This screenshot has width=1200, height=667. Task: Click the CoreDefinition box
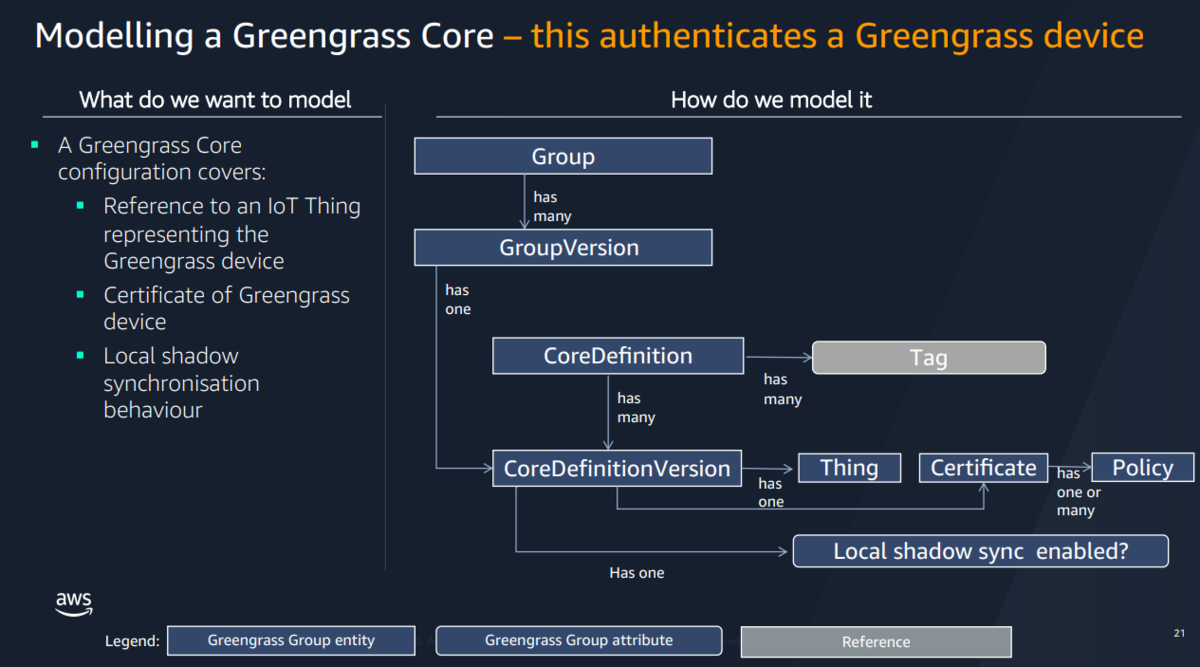[618, 356]
